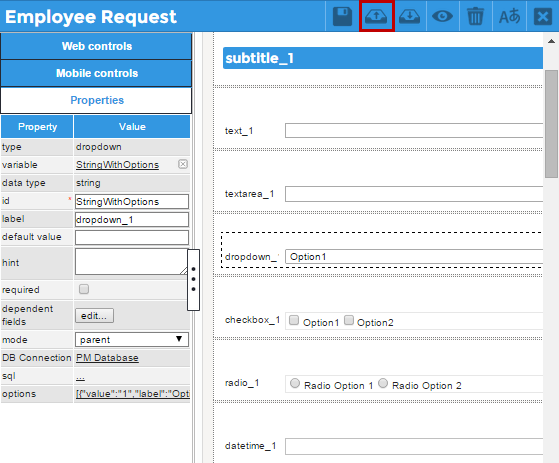Toggle the required checkbox
Image resolution: width=559 pixels, height=463 pixels.
click(x=84, y=289)
